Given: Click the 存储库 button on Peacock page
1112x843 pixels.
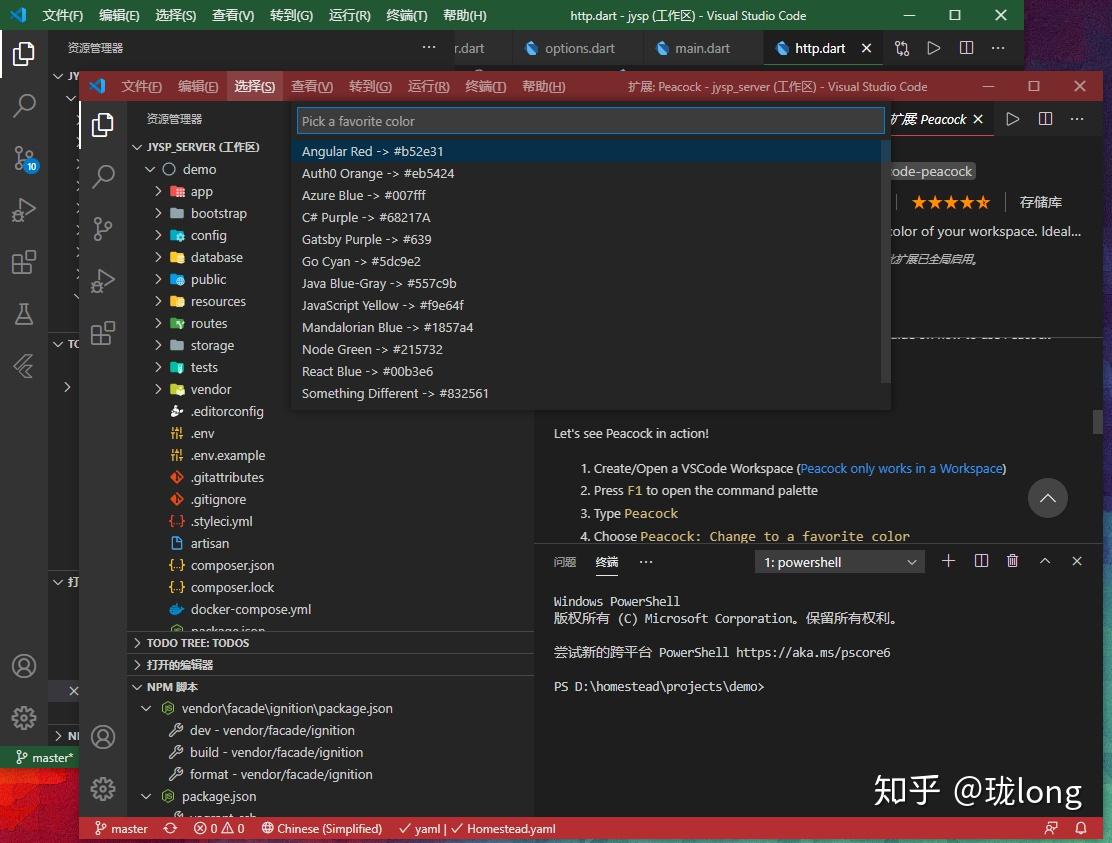Looking at the screenshot, I should point(1040,201).
